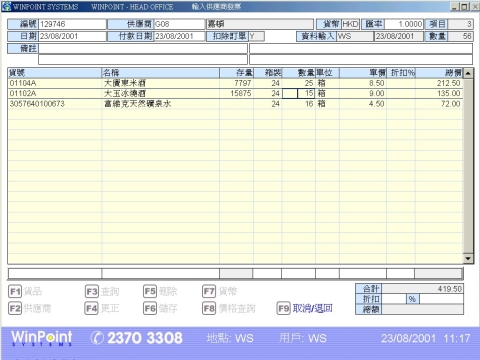Click the scrollbar down arrow in item table
The width and height of the screenshot is (480, 360).
click(x=468, y=258)
